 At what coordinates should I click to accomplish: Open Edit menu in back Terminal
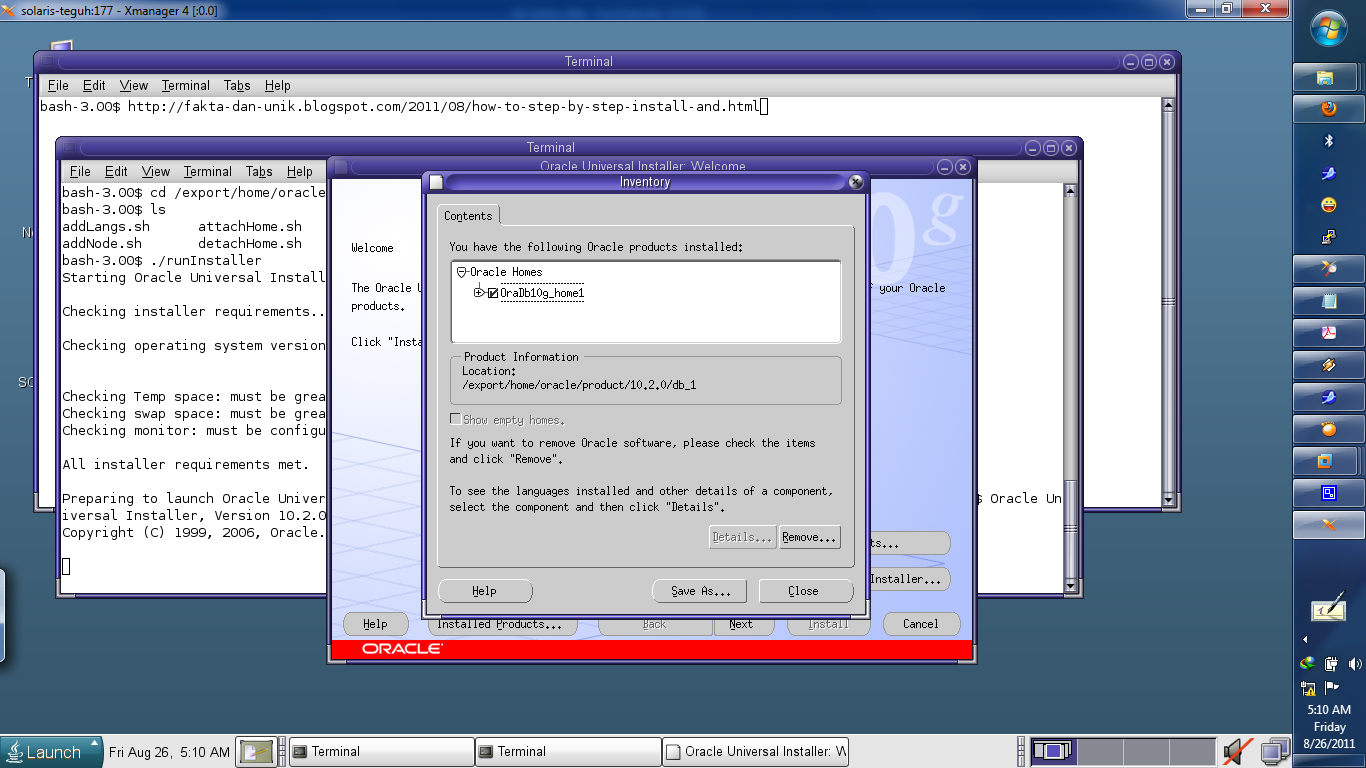point(94,86)
